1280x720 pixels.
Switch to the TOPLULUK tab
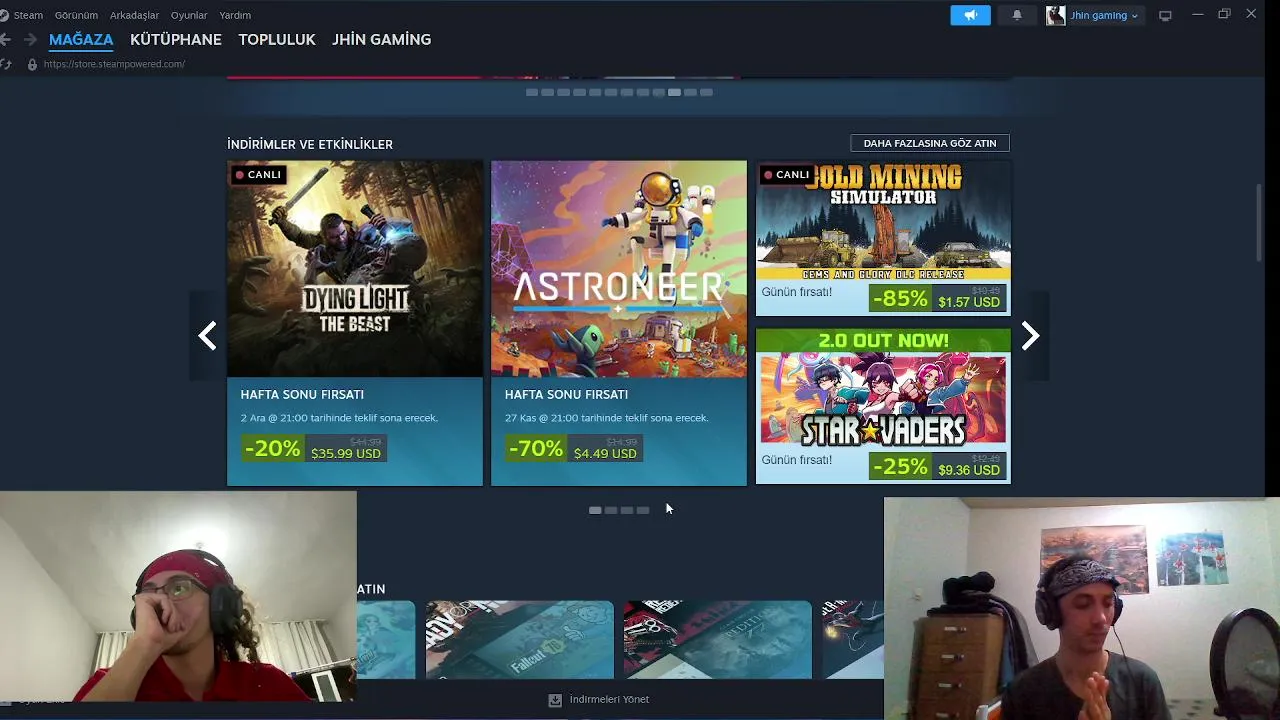(277, 40)
